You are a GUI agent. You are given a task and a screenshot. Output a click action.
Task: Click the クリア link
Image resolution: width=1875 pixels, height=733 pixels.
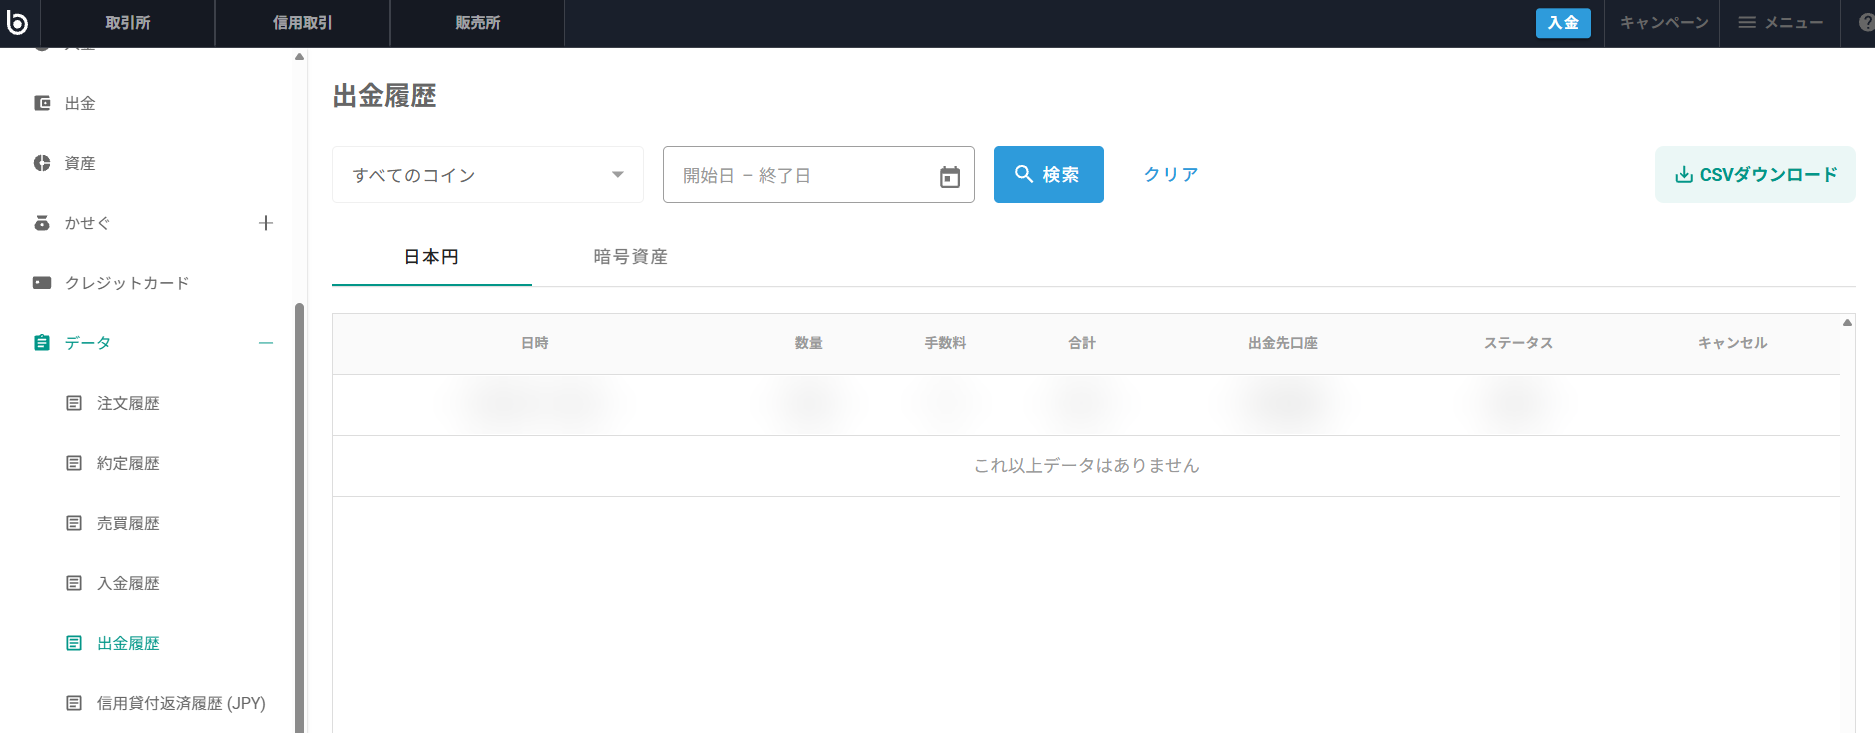[1171, 175]
